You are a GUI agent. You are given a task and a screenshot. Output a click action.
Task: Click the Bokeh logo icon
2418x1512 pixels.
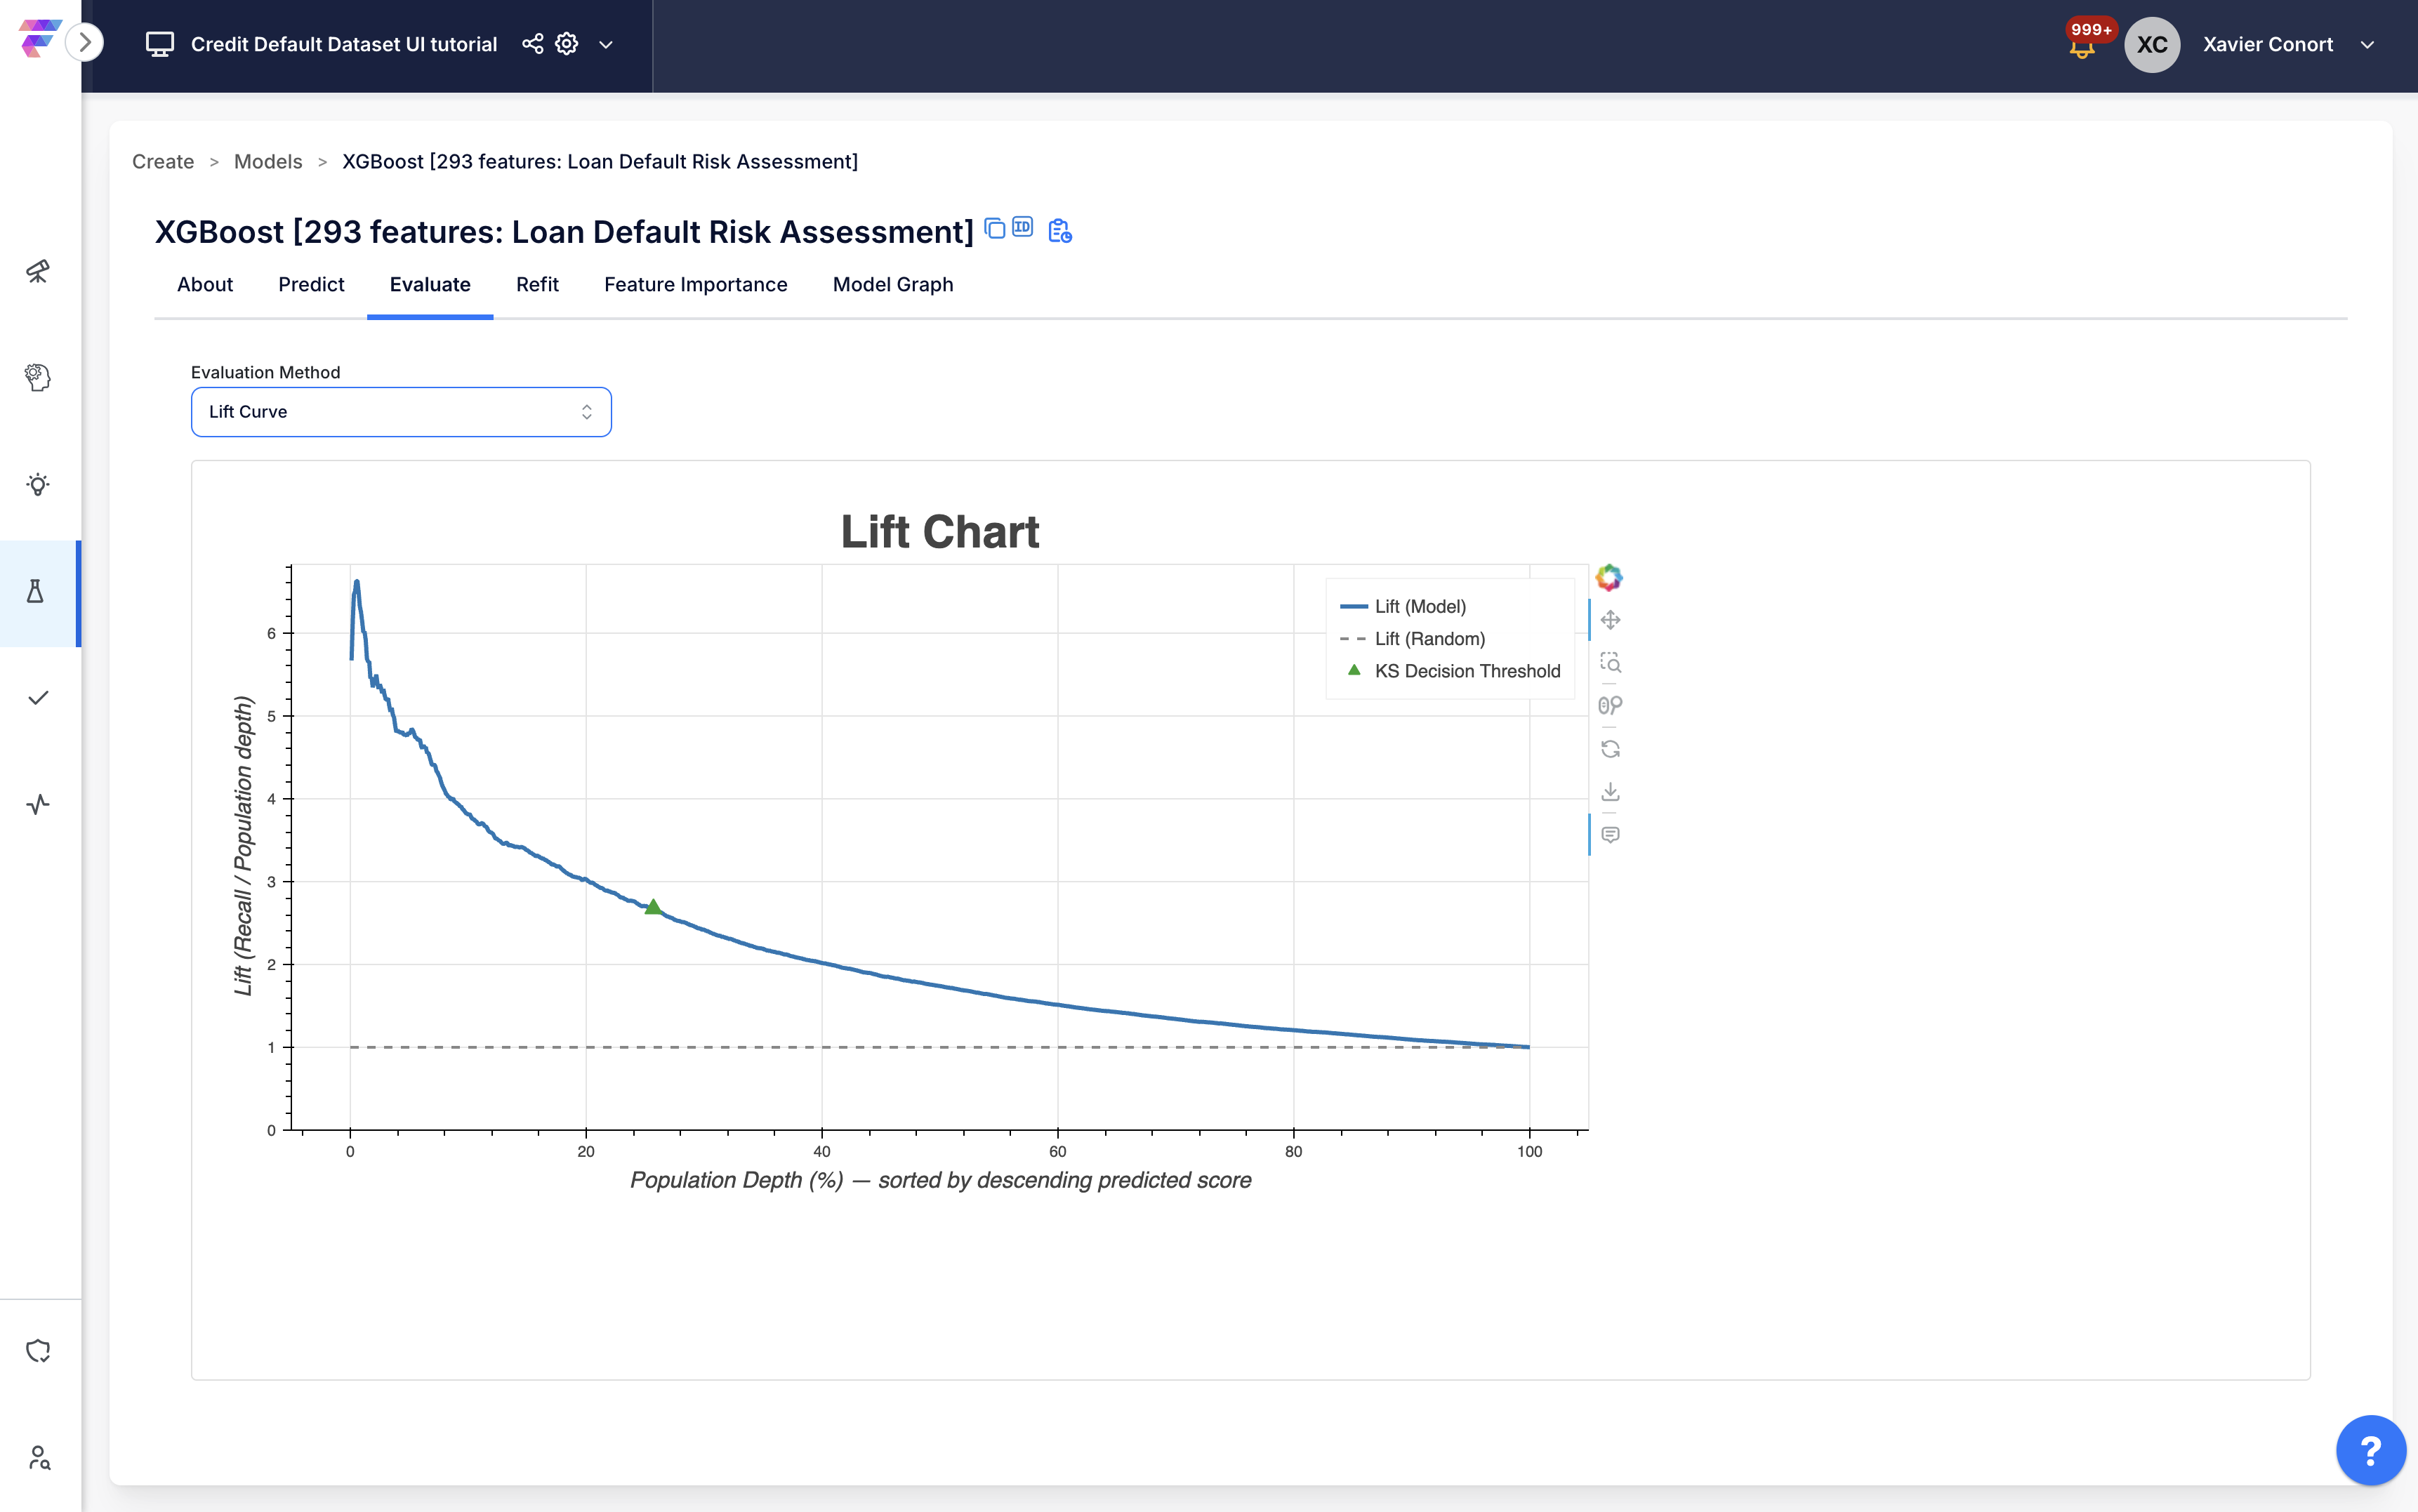(x=1608, y=577)
